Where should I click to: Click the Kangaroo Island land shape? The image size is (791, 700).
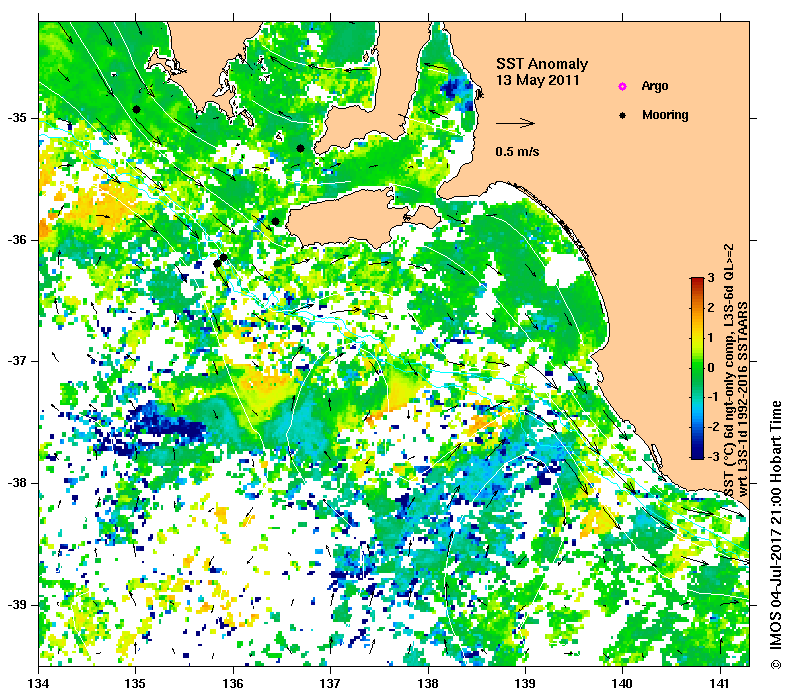[363, 220]
